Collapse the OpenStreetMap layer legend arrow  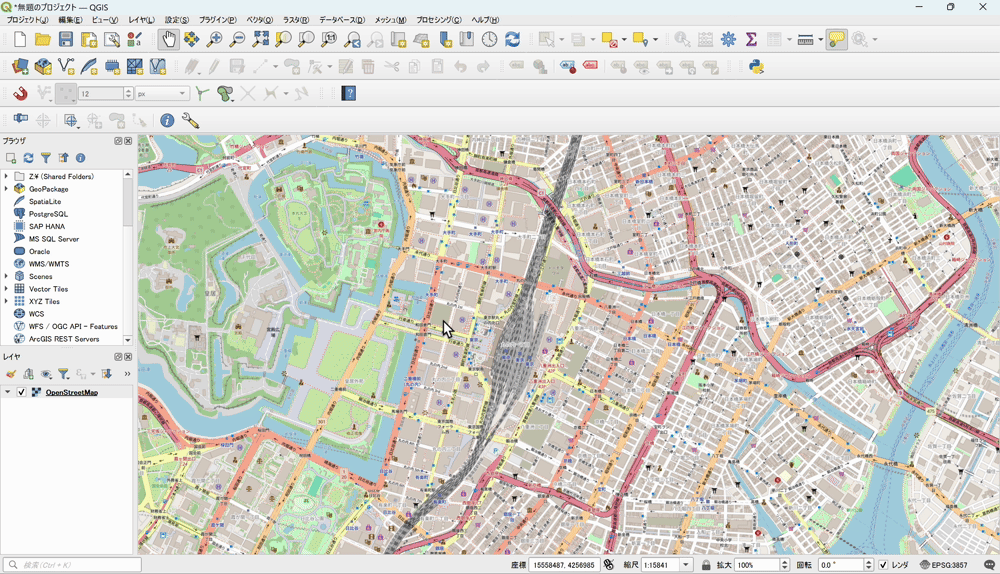(8, 392)
